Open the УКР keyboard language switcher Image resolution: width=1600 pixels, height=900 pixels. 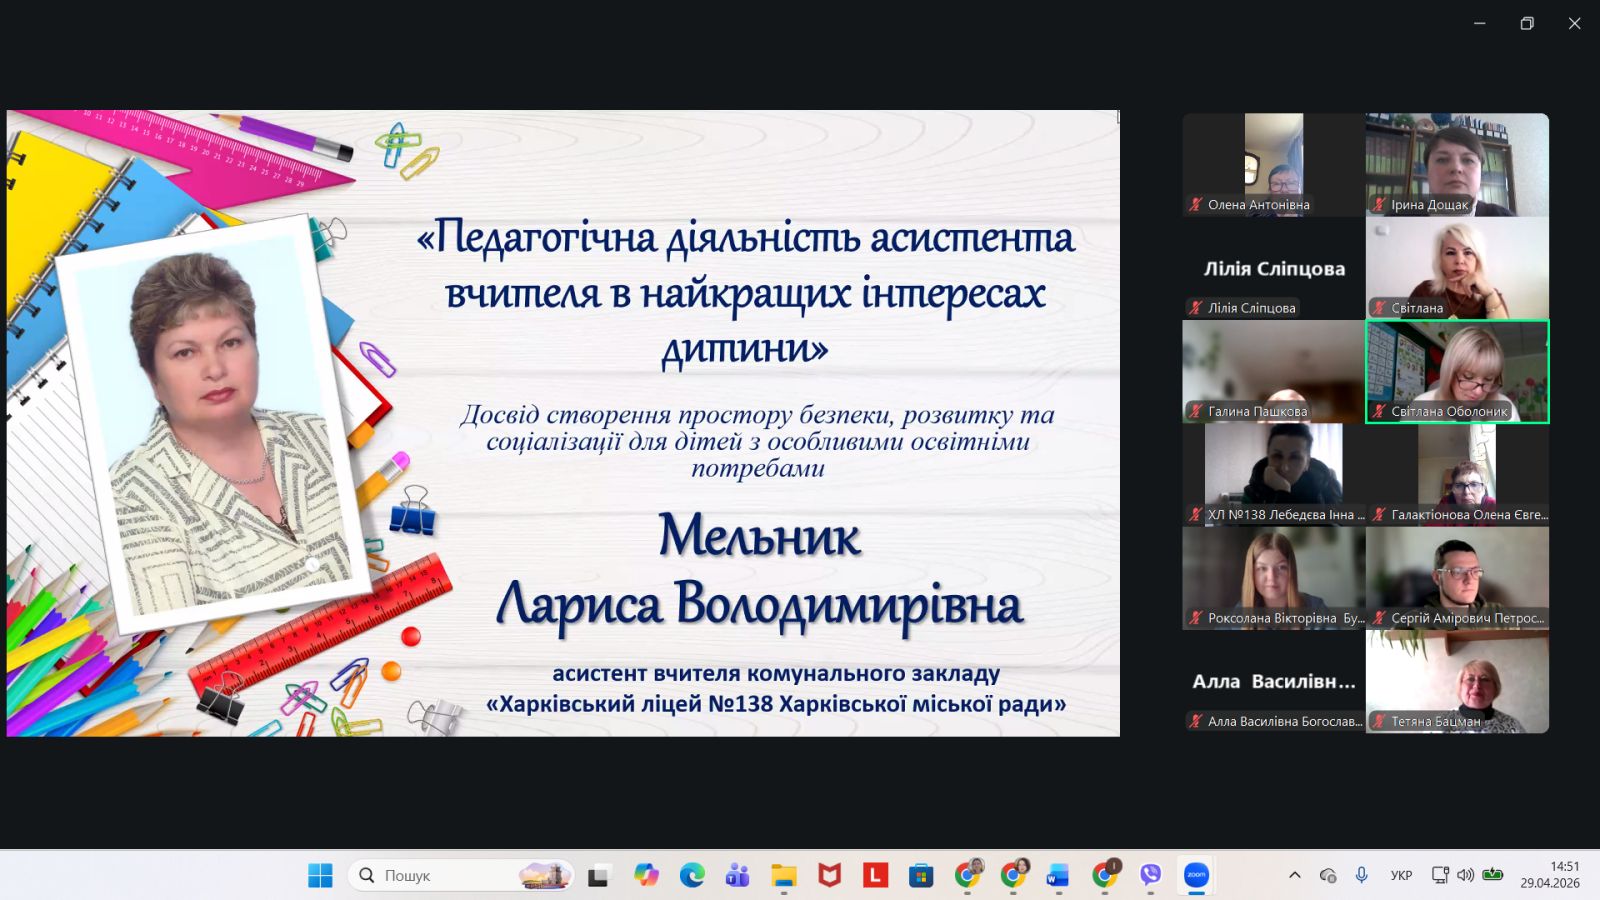(1401, 875)
